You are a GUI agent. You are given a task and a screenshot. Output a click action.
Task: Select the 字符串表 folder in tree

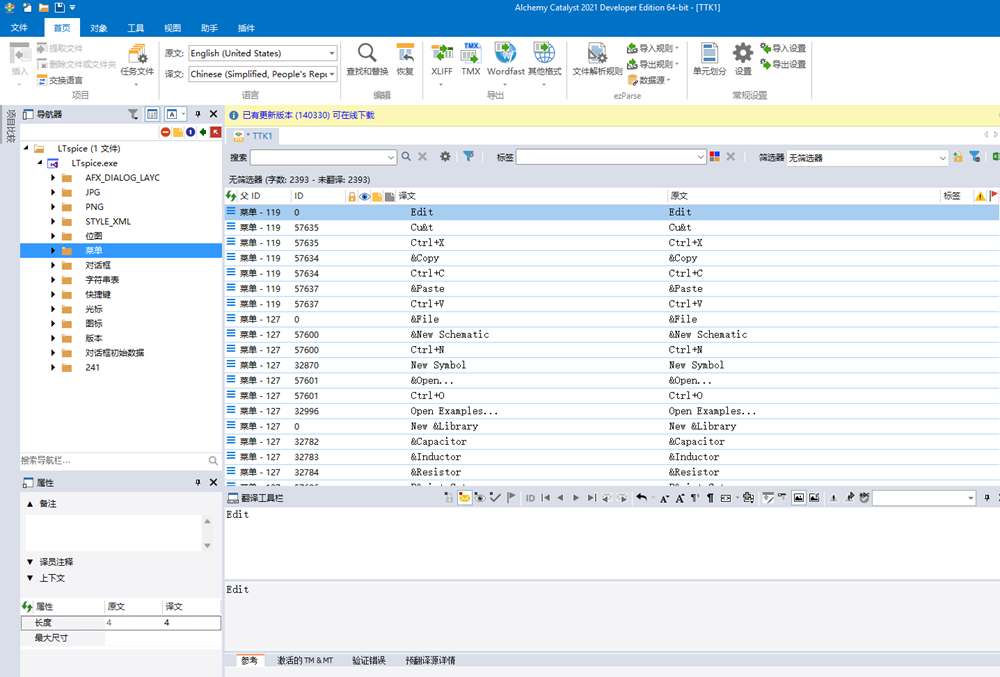(102, 280)
